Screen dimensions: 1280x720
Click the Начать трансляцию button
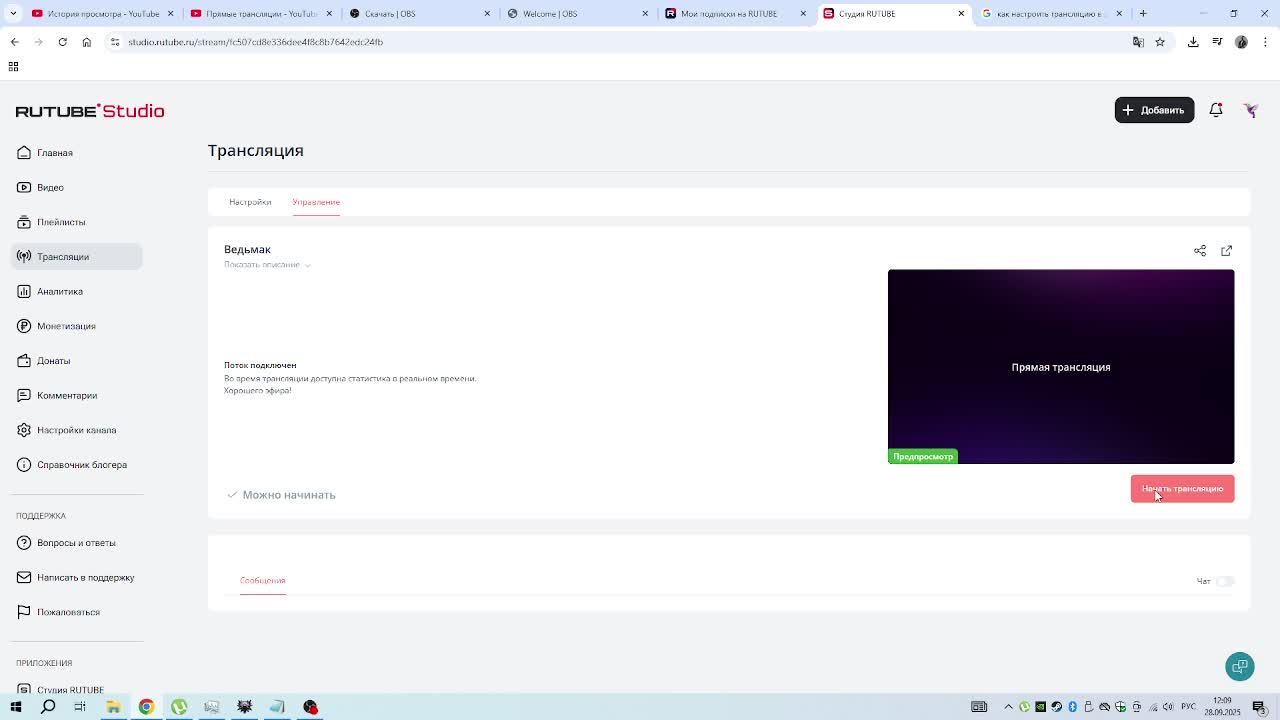1183,489
